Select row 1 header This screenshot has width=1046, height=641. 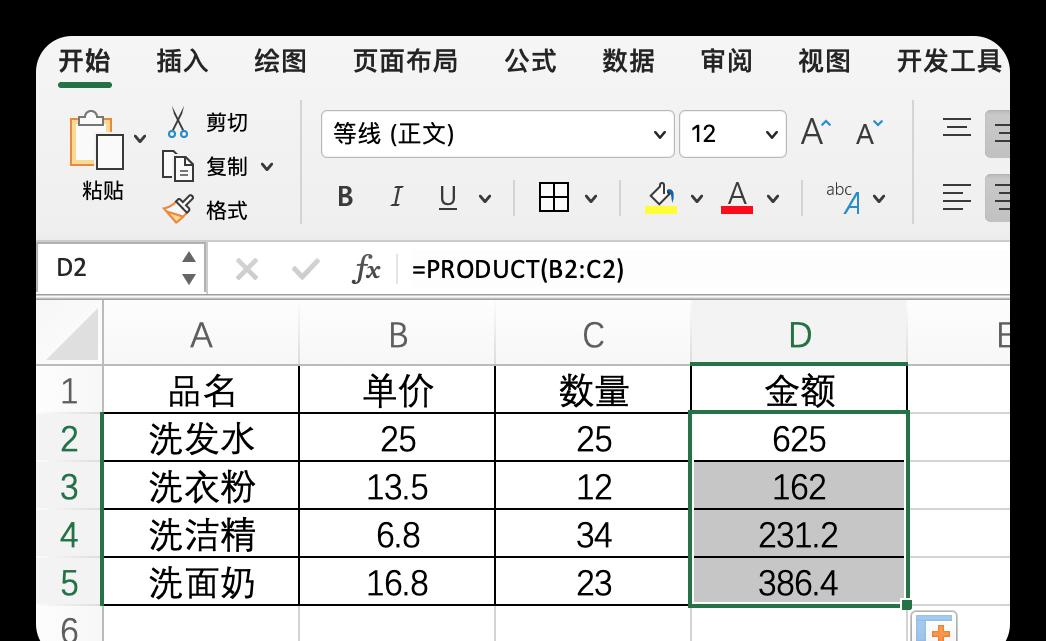(69, 390)
